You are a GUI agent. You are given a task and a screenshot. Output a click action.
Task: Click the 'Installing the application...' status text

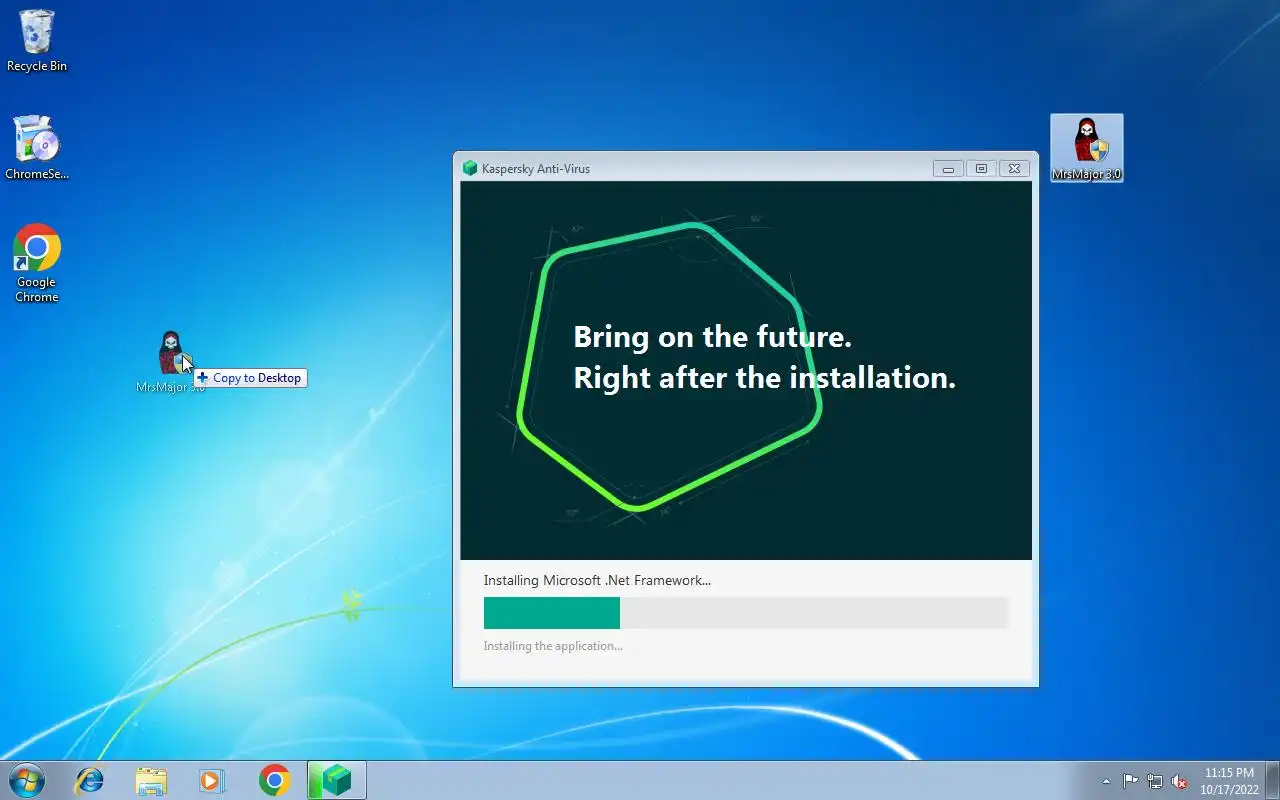[553, 646]
